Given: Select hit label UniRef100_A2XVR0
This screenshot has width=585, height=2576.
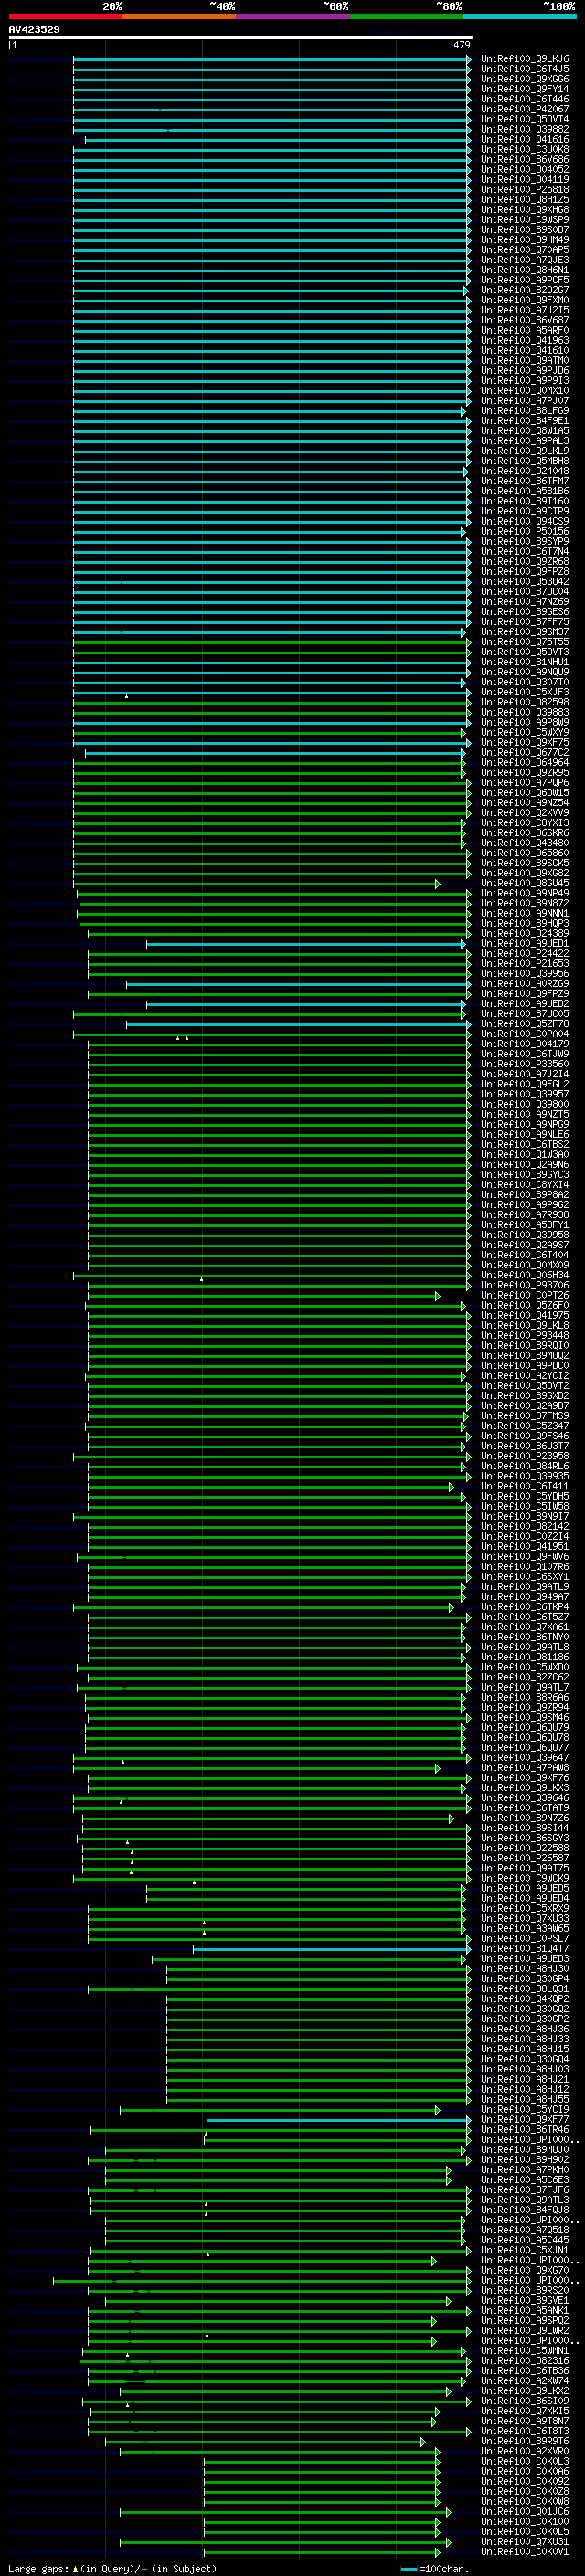Looking at the screenshot, I should click(x=525, y=2451).
